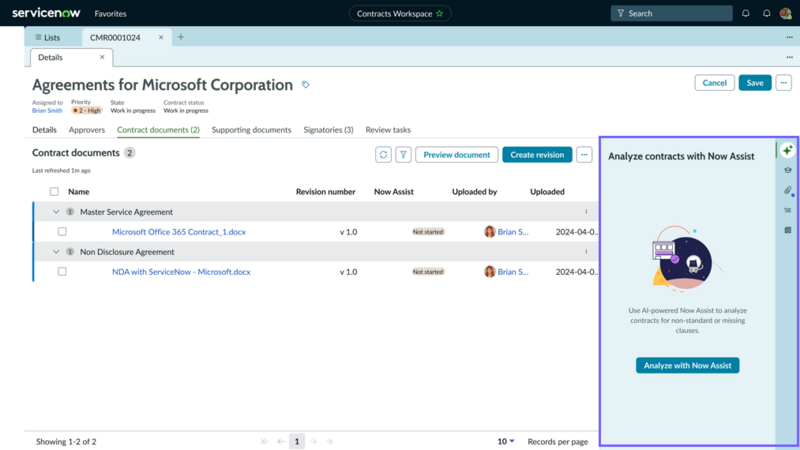Switch to the Lists tab
The image size is (800, 450).
pos(47,37)
